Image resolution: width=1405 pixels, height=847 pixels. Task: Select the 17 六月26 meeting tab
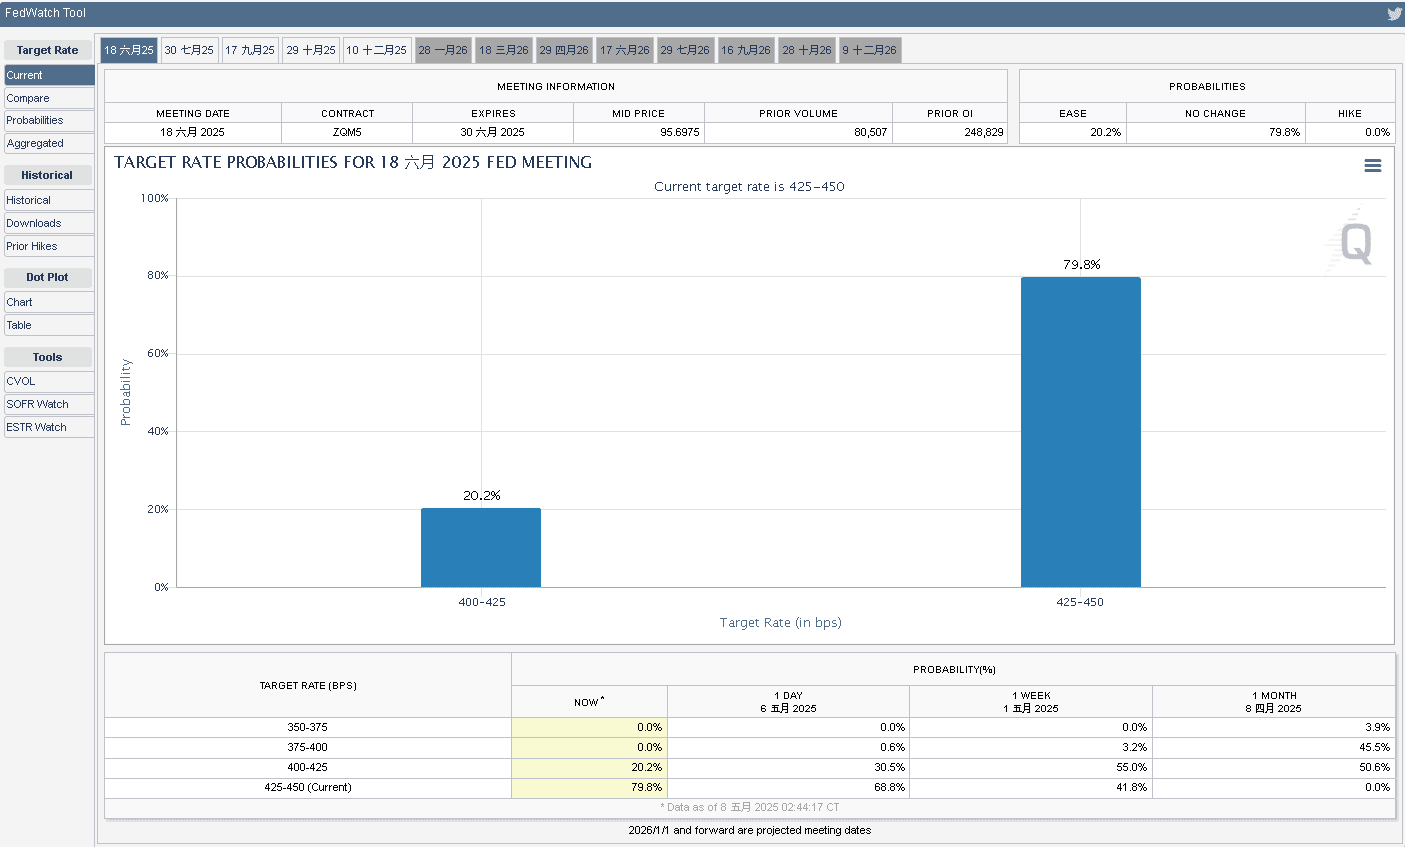point(625,50)
